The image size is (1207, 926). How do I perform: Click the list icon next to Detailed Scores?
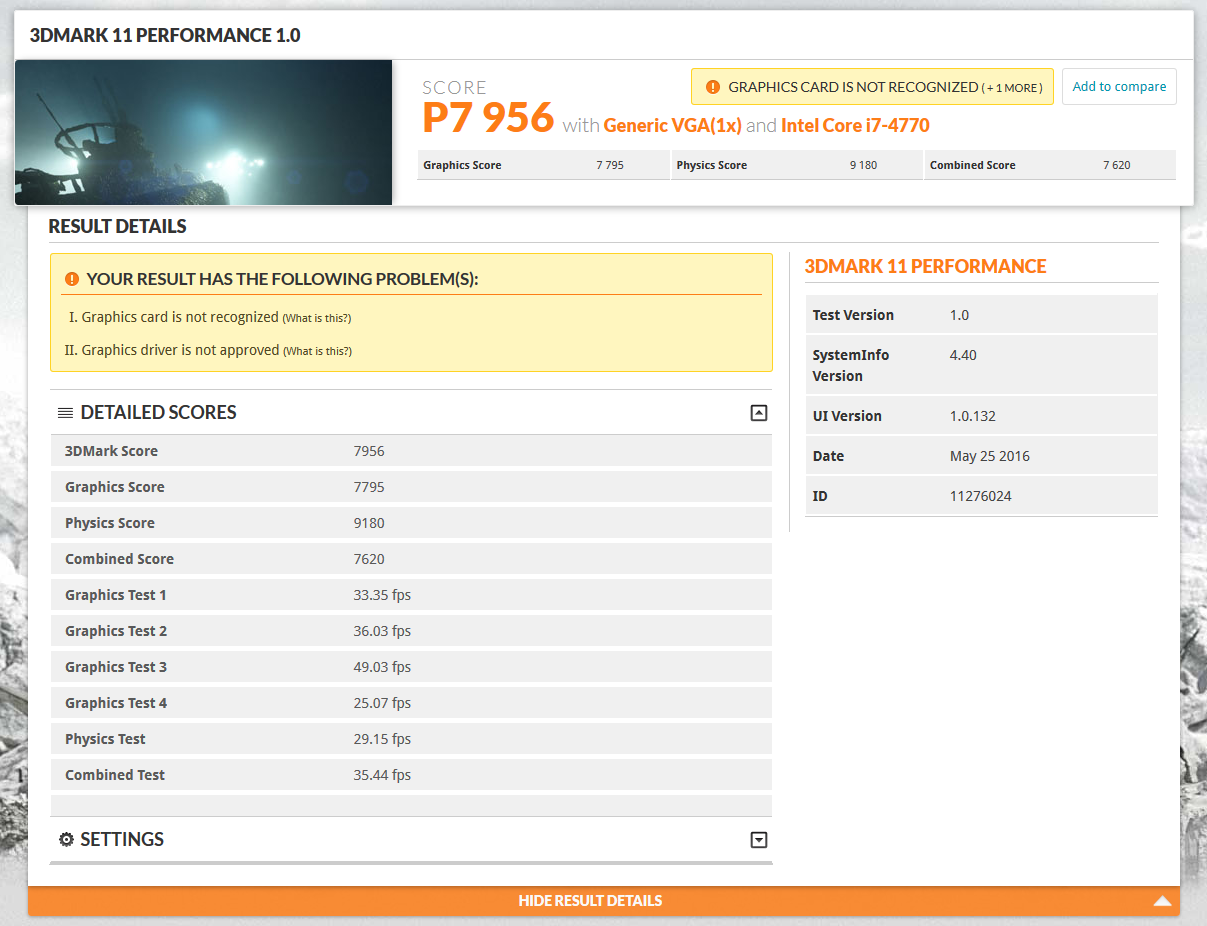[65, 413]
